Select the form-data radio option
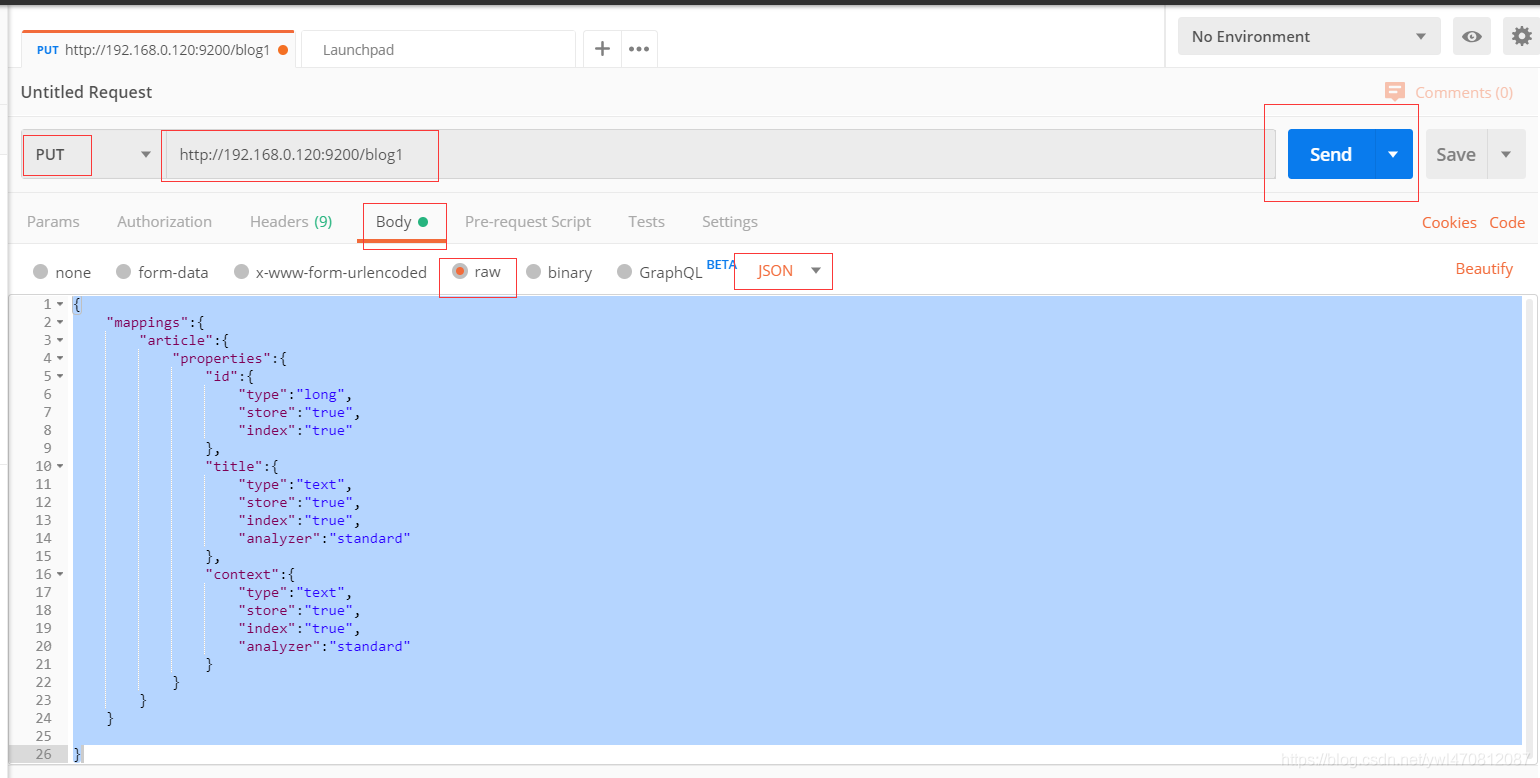The width and height of the screenshot is (1540, 778). [x=124, y=272]
